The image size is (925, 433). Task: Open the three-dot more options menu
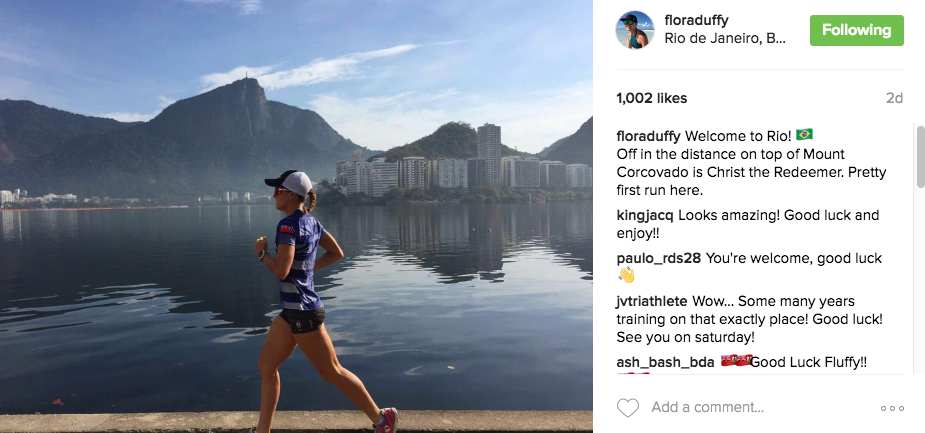tap(892, 408)
